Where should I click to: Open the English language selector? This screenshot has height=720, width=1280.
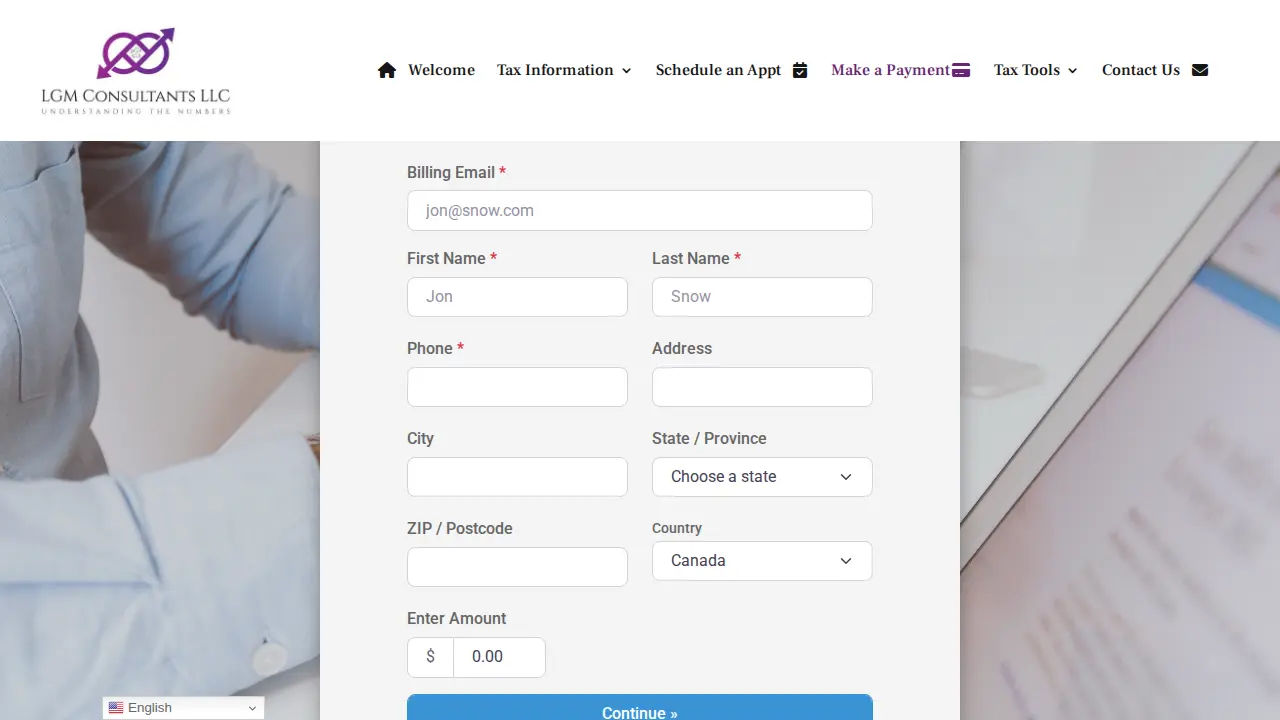click(x=183, y=708)
